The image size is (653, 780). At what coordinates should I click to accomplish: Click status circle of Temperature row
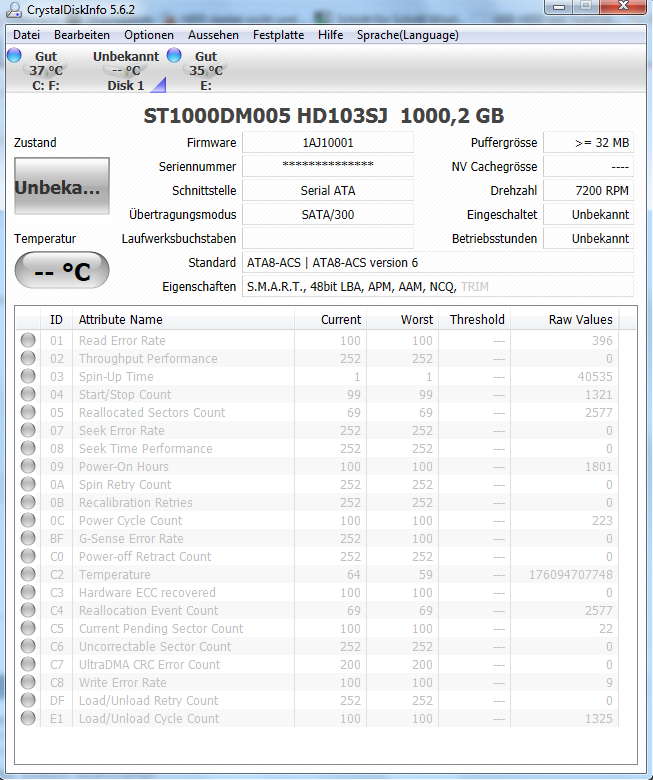pos(28,574)
